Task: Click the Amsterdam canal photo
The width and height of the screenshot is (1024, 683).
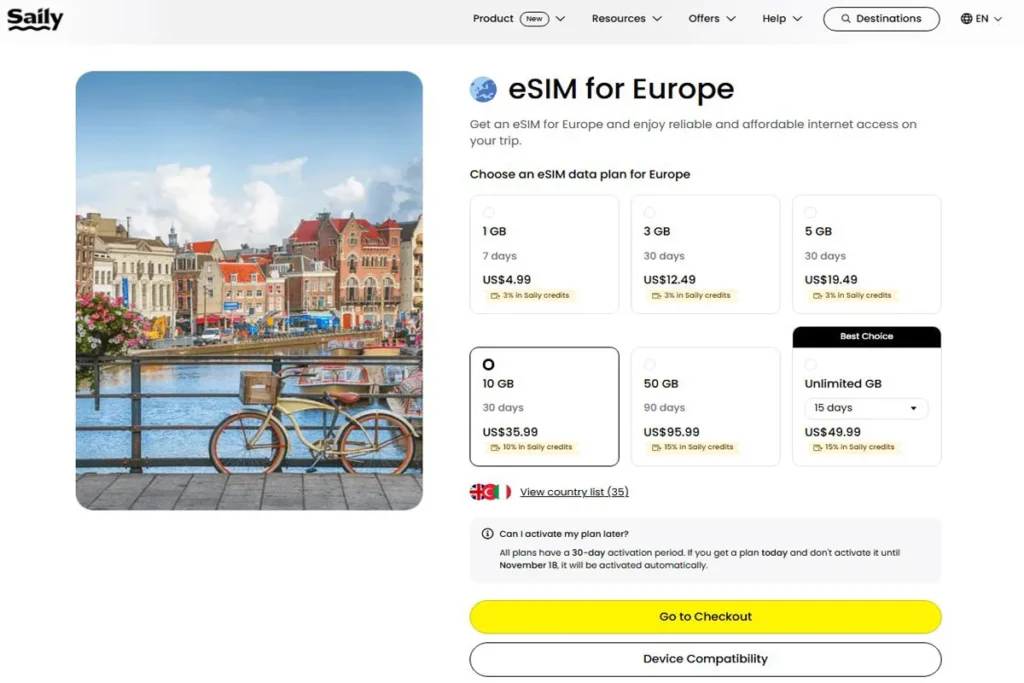Action: [x=248, y=288]
